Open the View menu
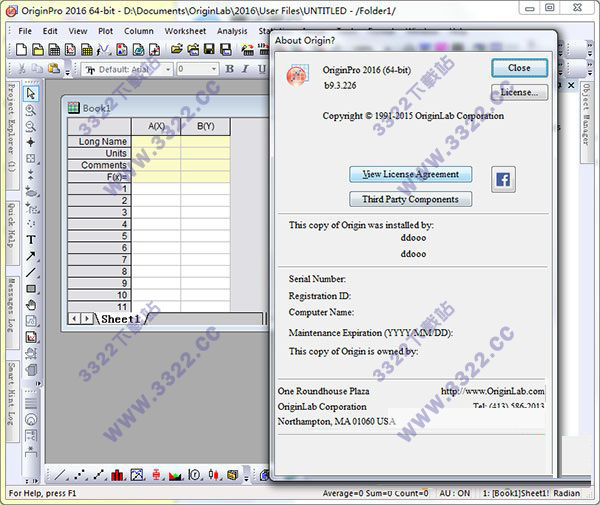Screen dimensions: 600x505 pyautogui.click(x=78, y=31)
